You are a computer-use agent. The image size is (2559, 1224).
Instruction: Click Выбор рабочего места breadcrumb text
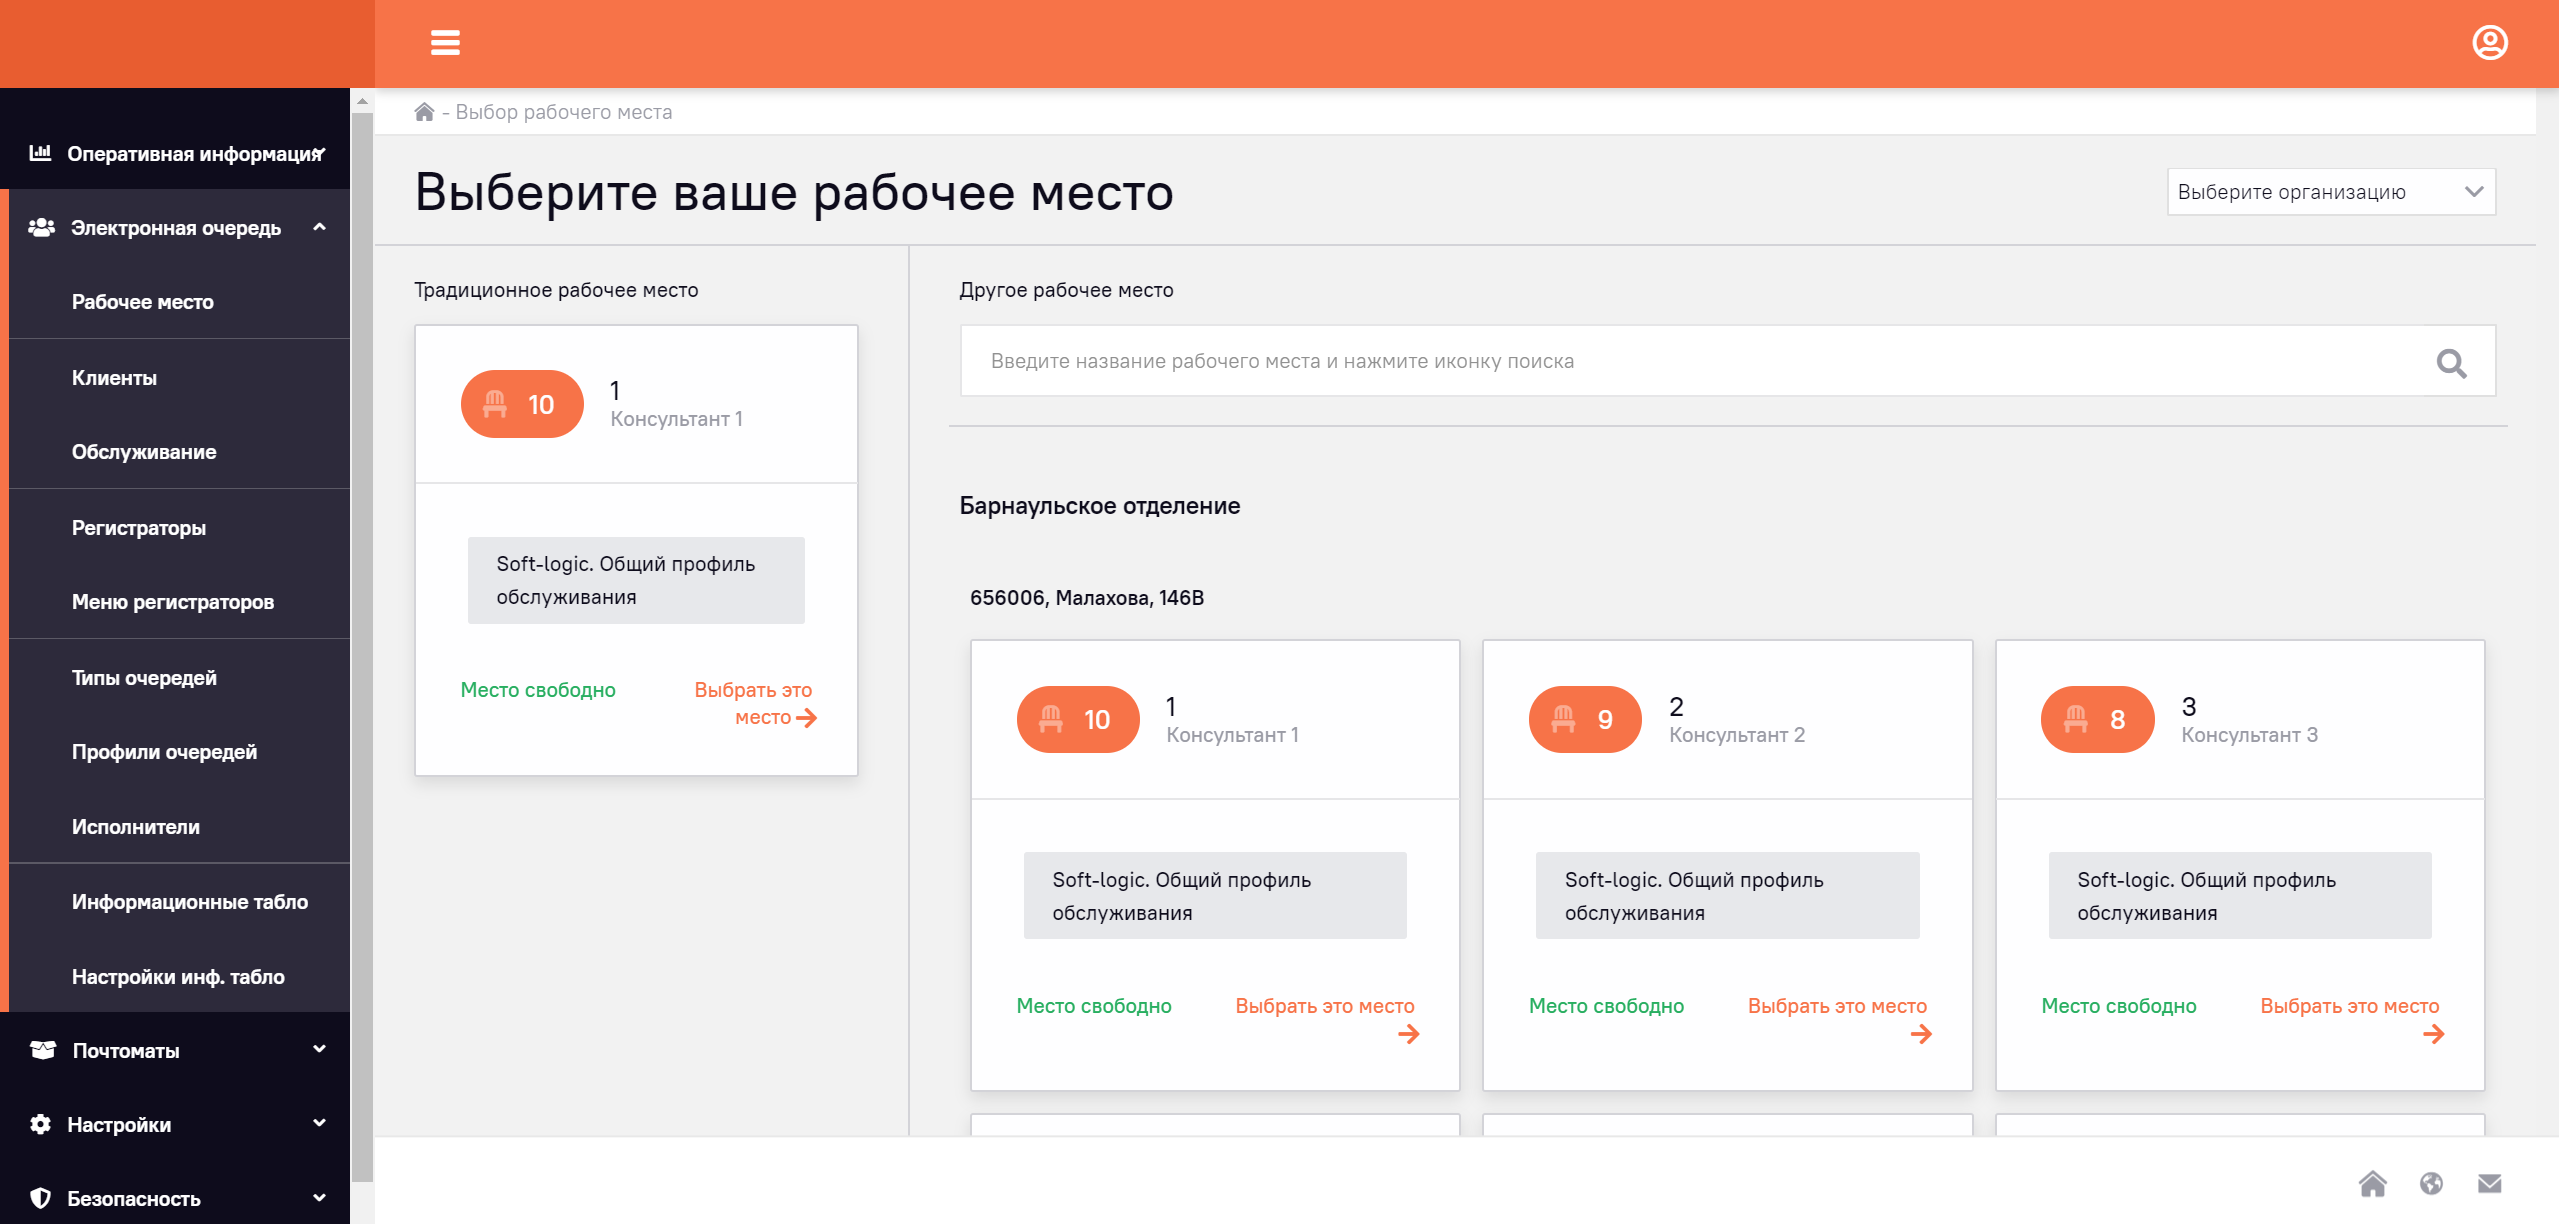(x=563, y=112)
